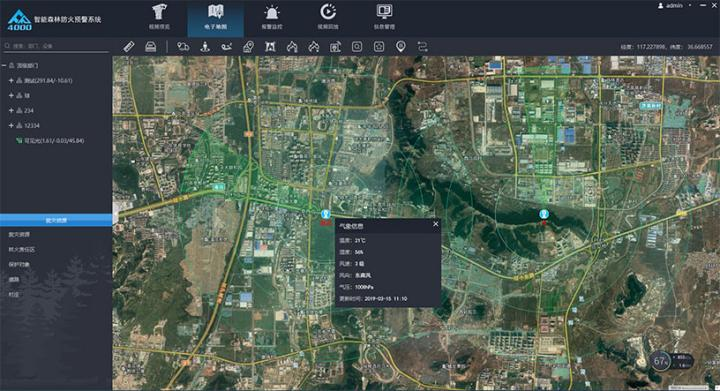Close the weather information popup
This screenshot has height=391, width=720.
[435, 224]
